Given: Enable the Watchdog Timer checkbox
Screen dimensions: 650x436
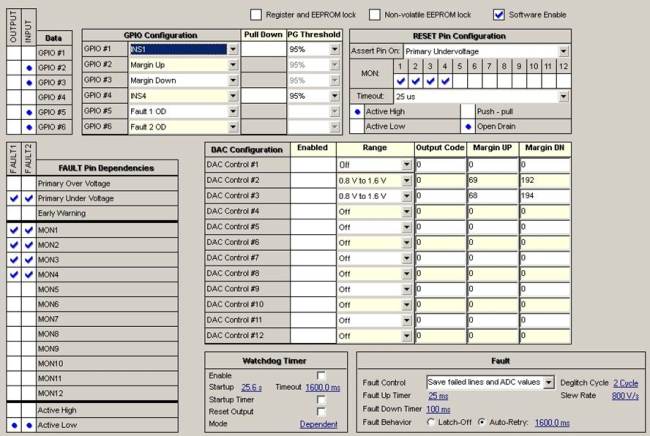Looking at the screenshot, I should tap(321, 374).
